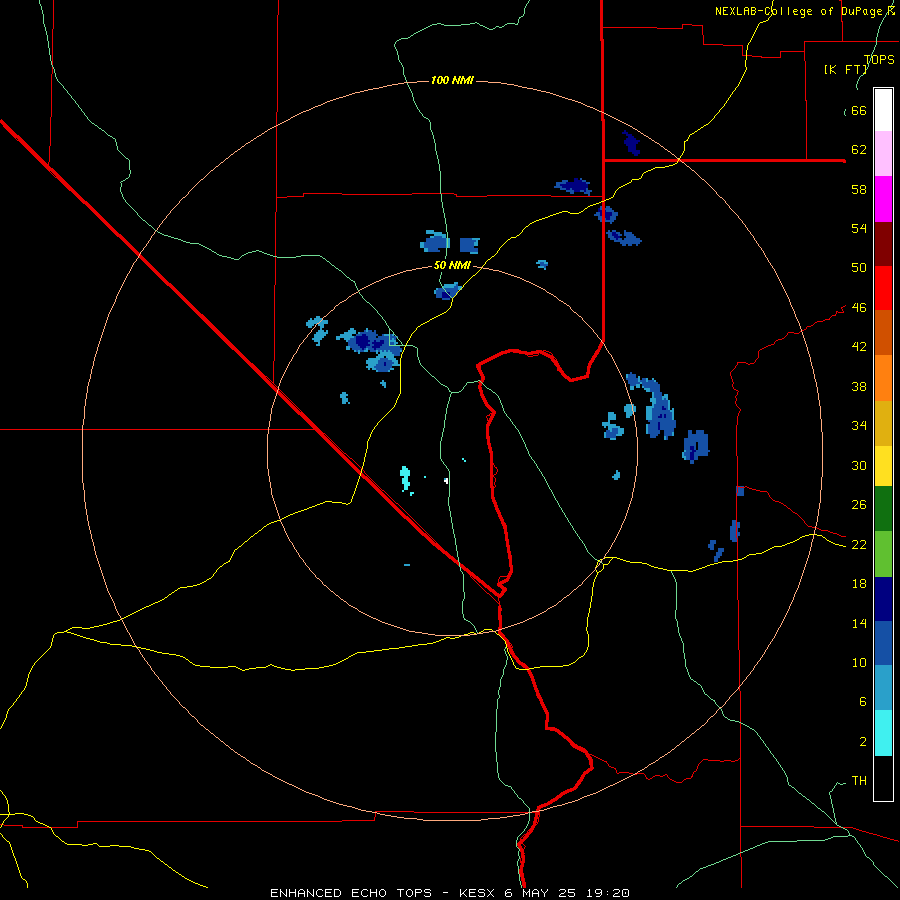Click the legend value "54"
Image resolution: width=900 pixels, height=900 pixels.
859,228
